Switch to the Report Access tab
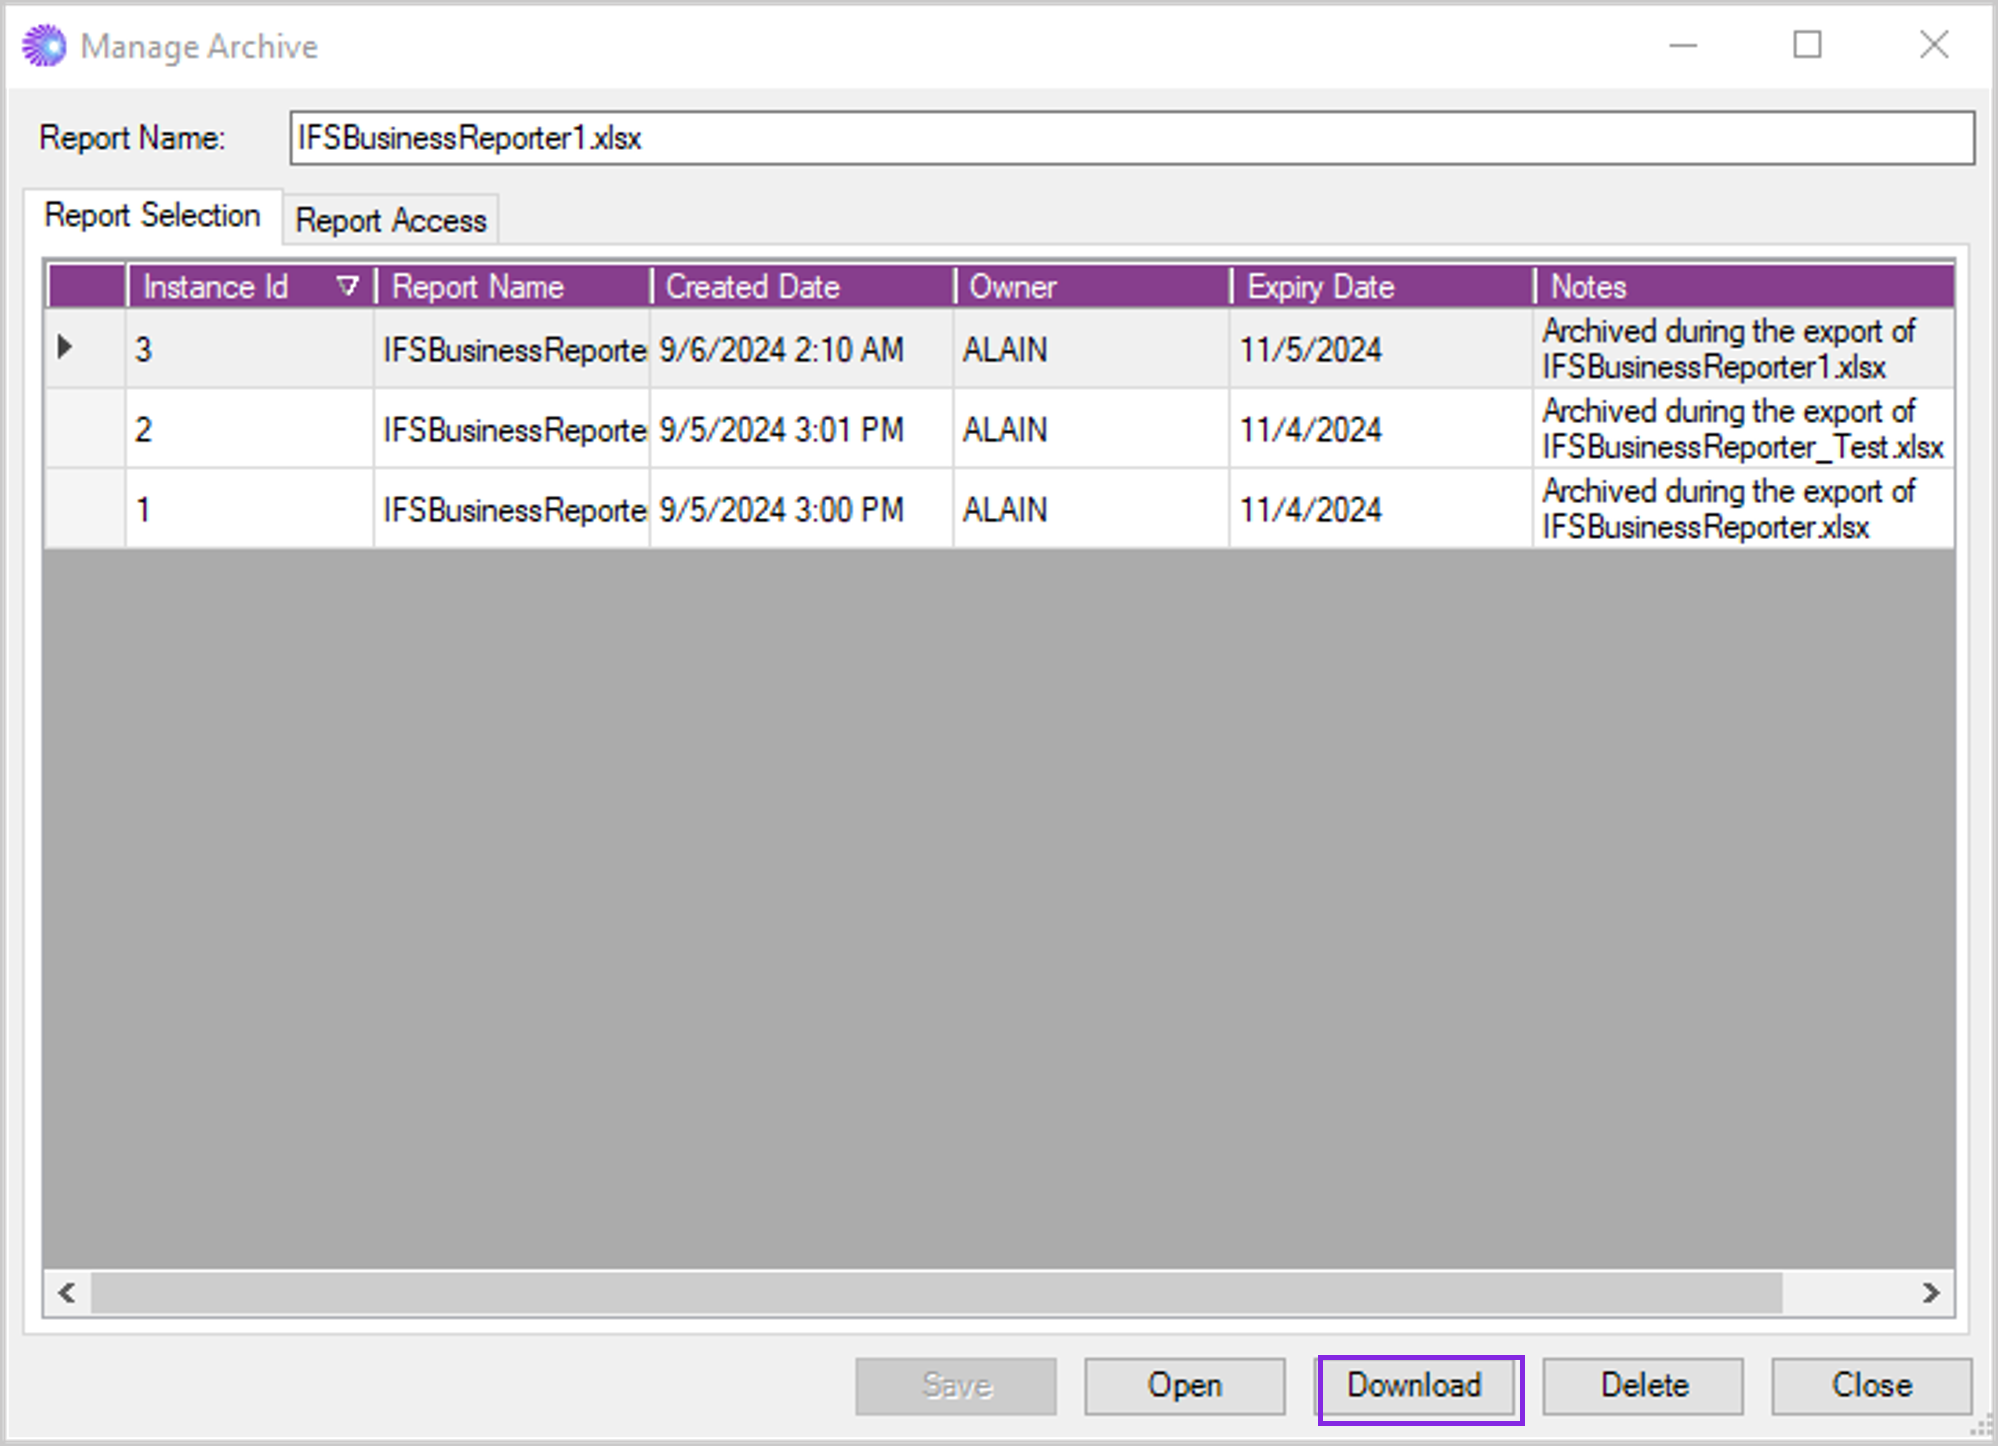 click(x=391, y=219)
